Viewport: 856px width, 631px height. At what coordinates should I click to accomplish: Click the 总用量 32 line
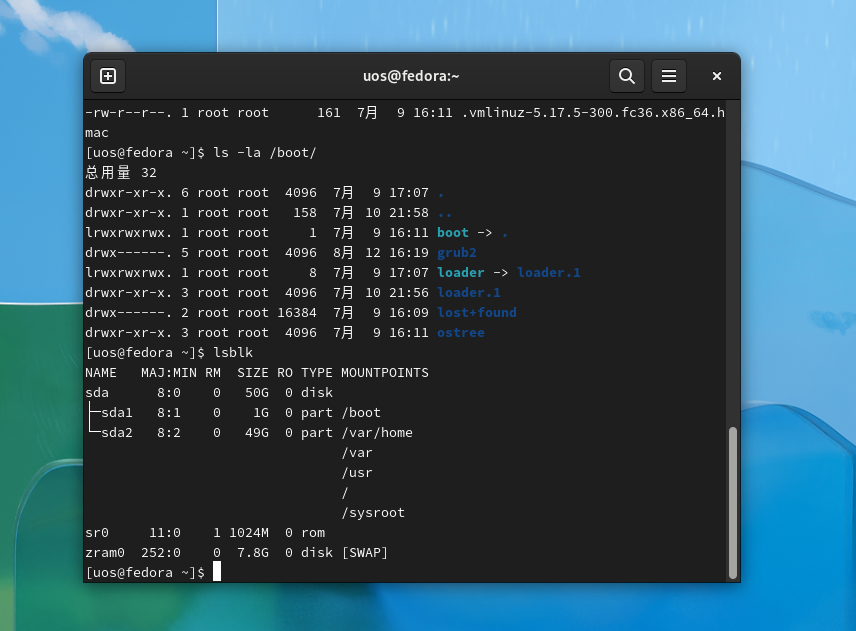(x=121, y=172)
